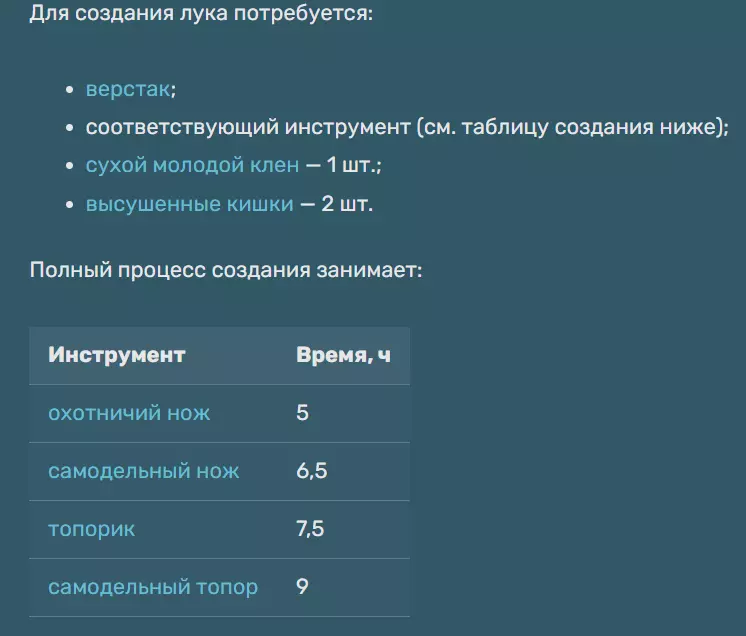Follow the "топорик" link

pos(91,529)
